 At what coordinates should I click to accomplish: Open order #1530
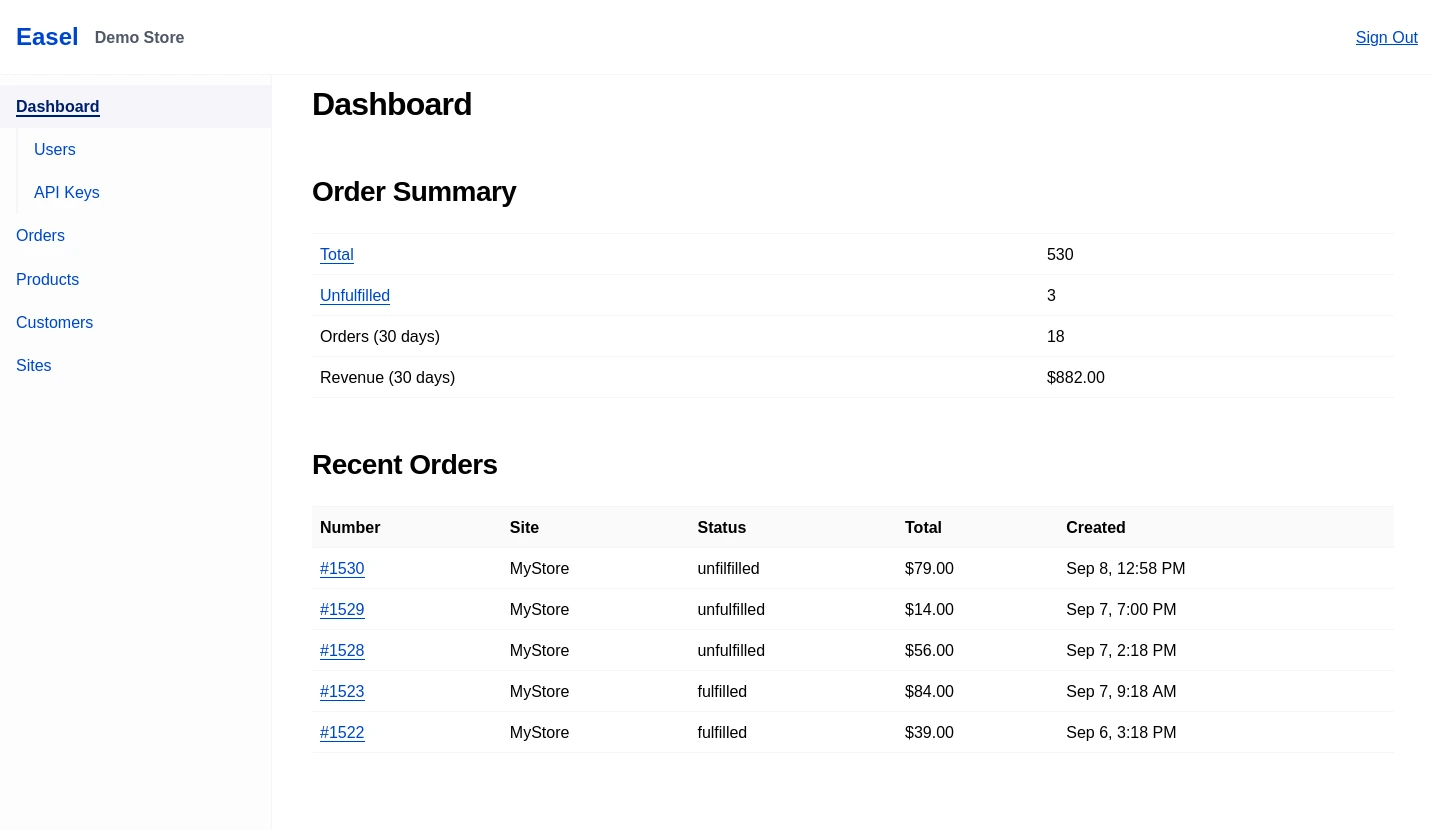342,569
